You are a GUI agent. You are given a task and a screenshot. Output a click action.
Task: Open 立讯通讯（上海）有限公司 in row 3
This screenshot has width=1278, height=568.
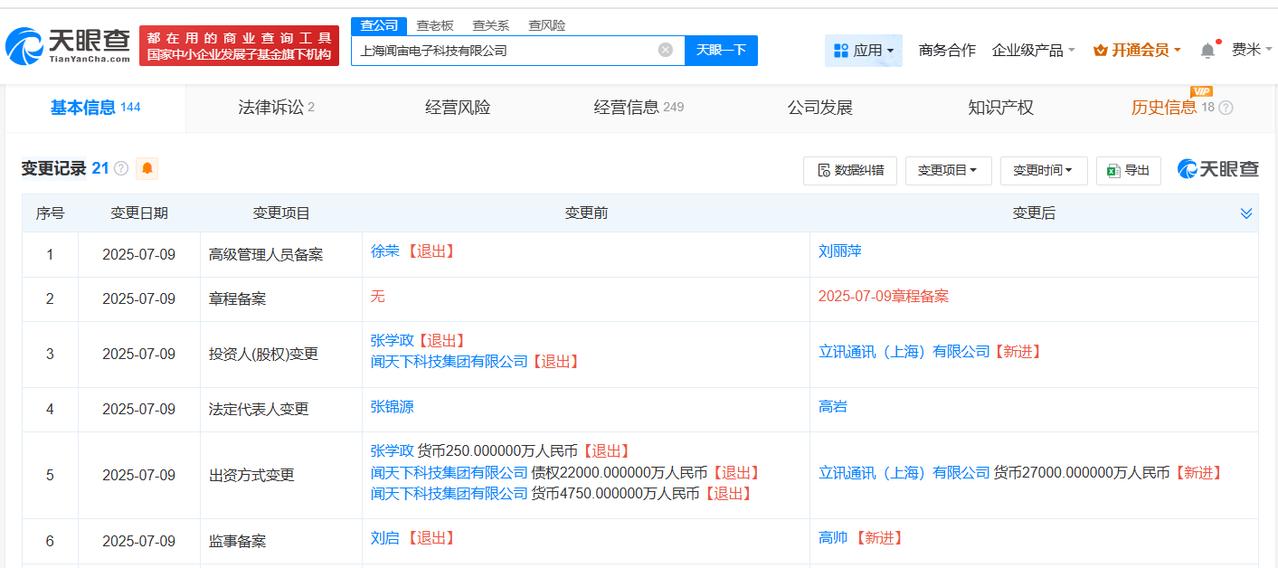904,351
